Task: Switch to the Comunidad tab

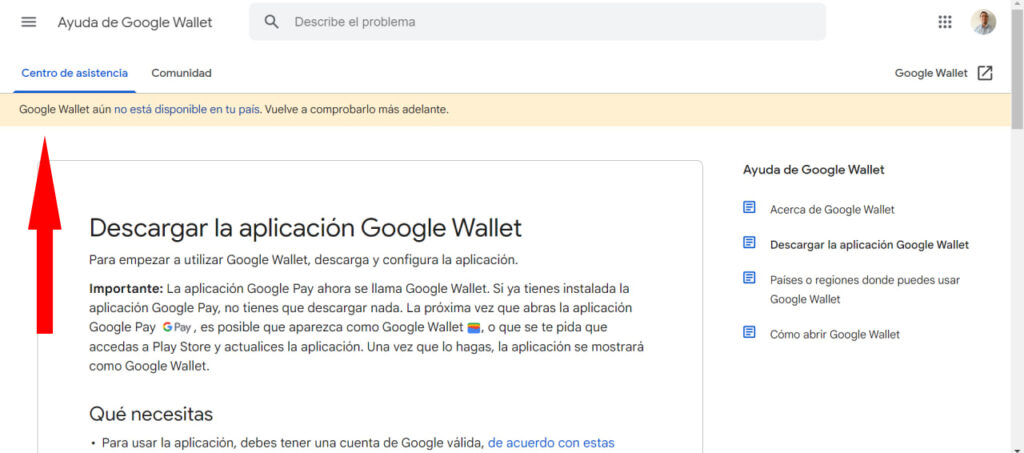Action: tap(181, 73)
